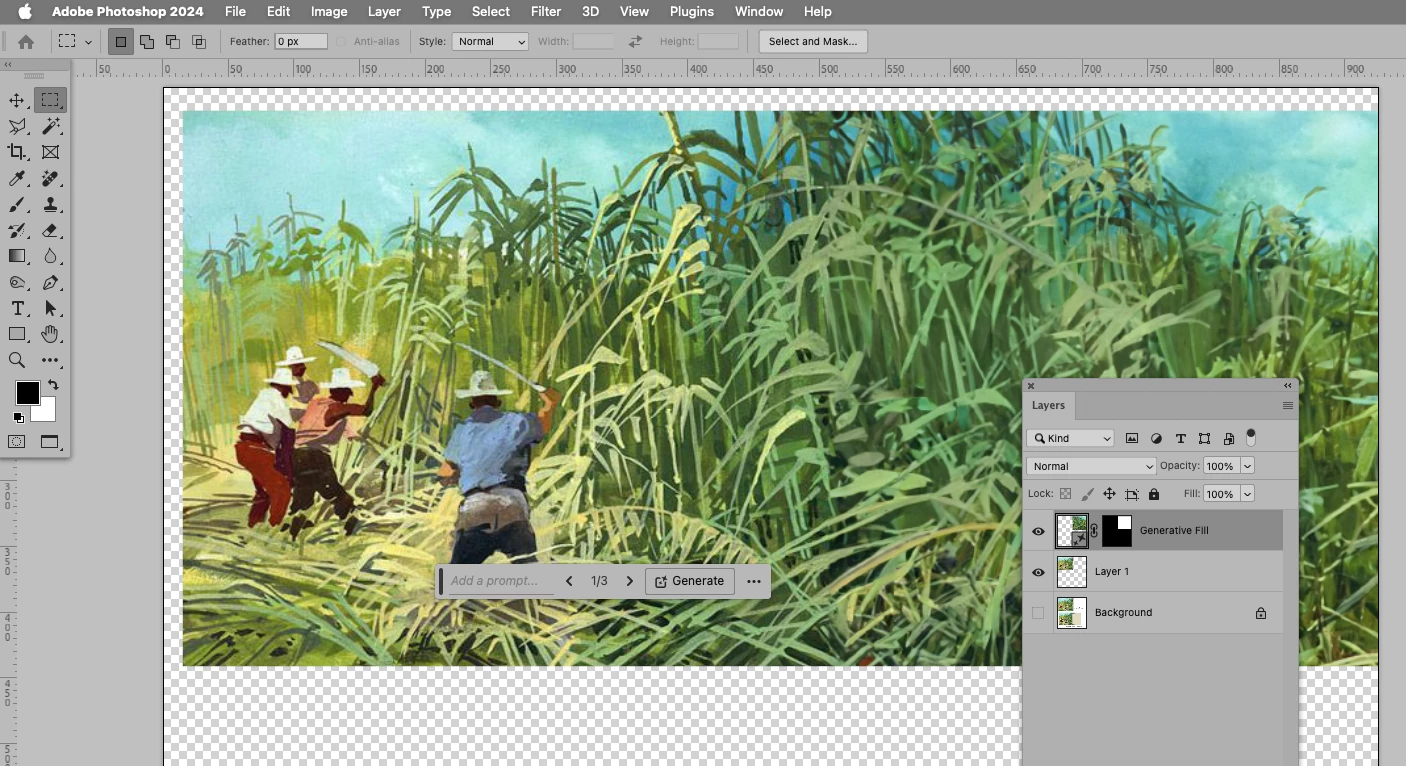Select the History Brush tool
Viewport: 1406px width, 766px height.
point(17,230)
